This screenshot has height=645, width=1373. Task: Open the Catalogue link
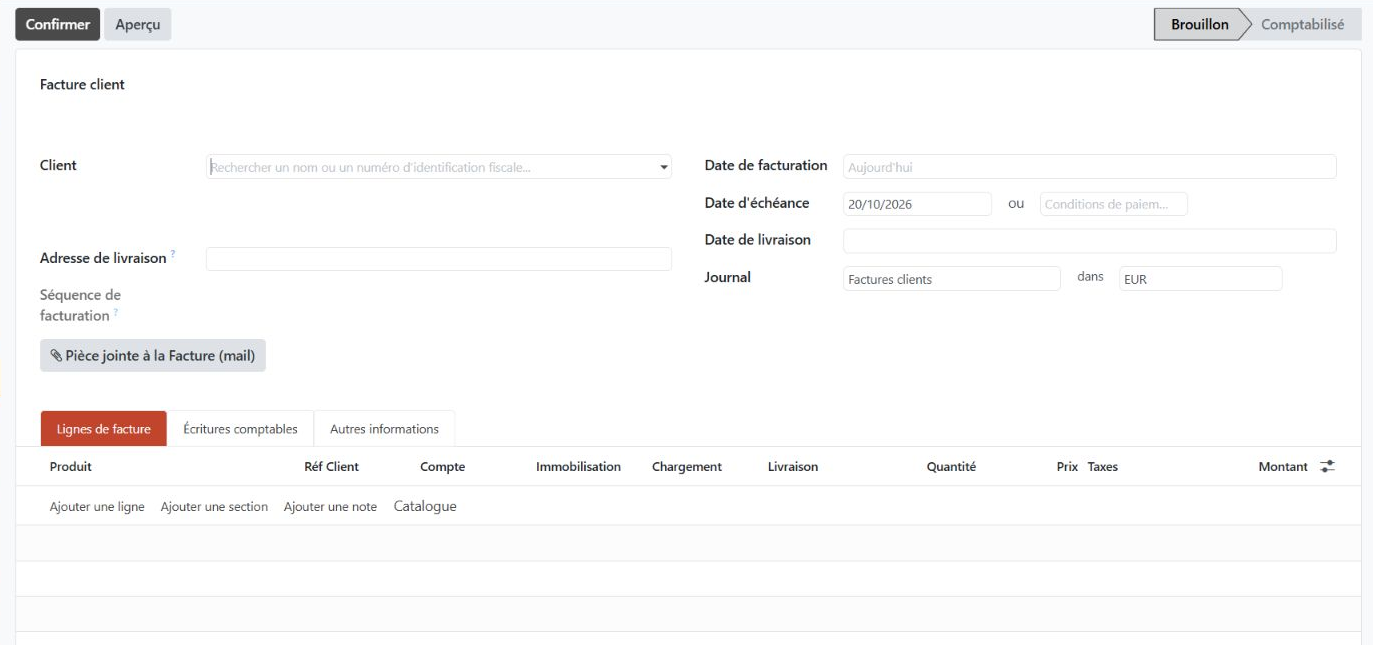click(x=425, y=506)
